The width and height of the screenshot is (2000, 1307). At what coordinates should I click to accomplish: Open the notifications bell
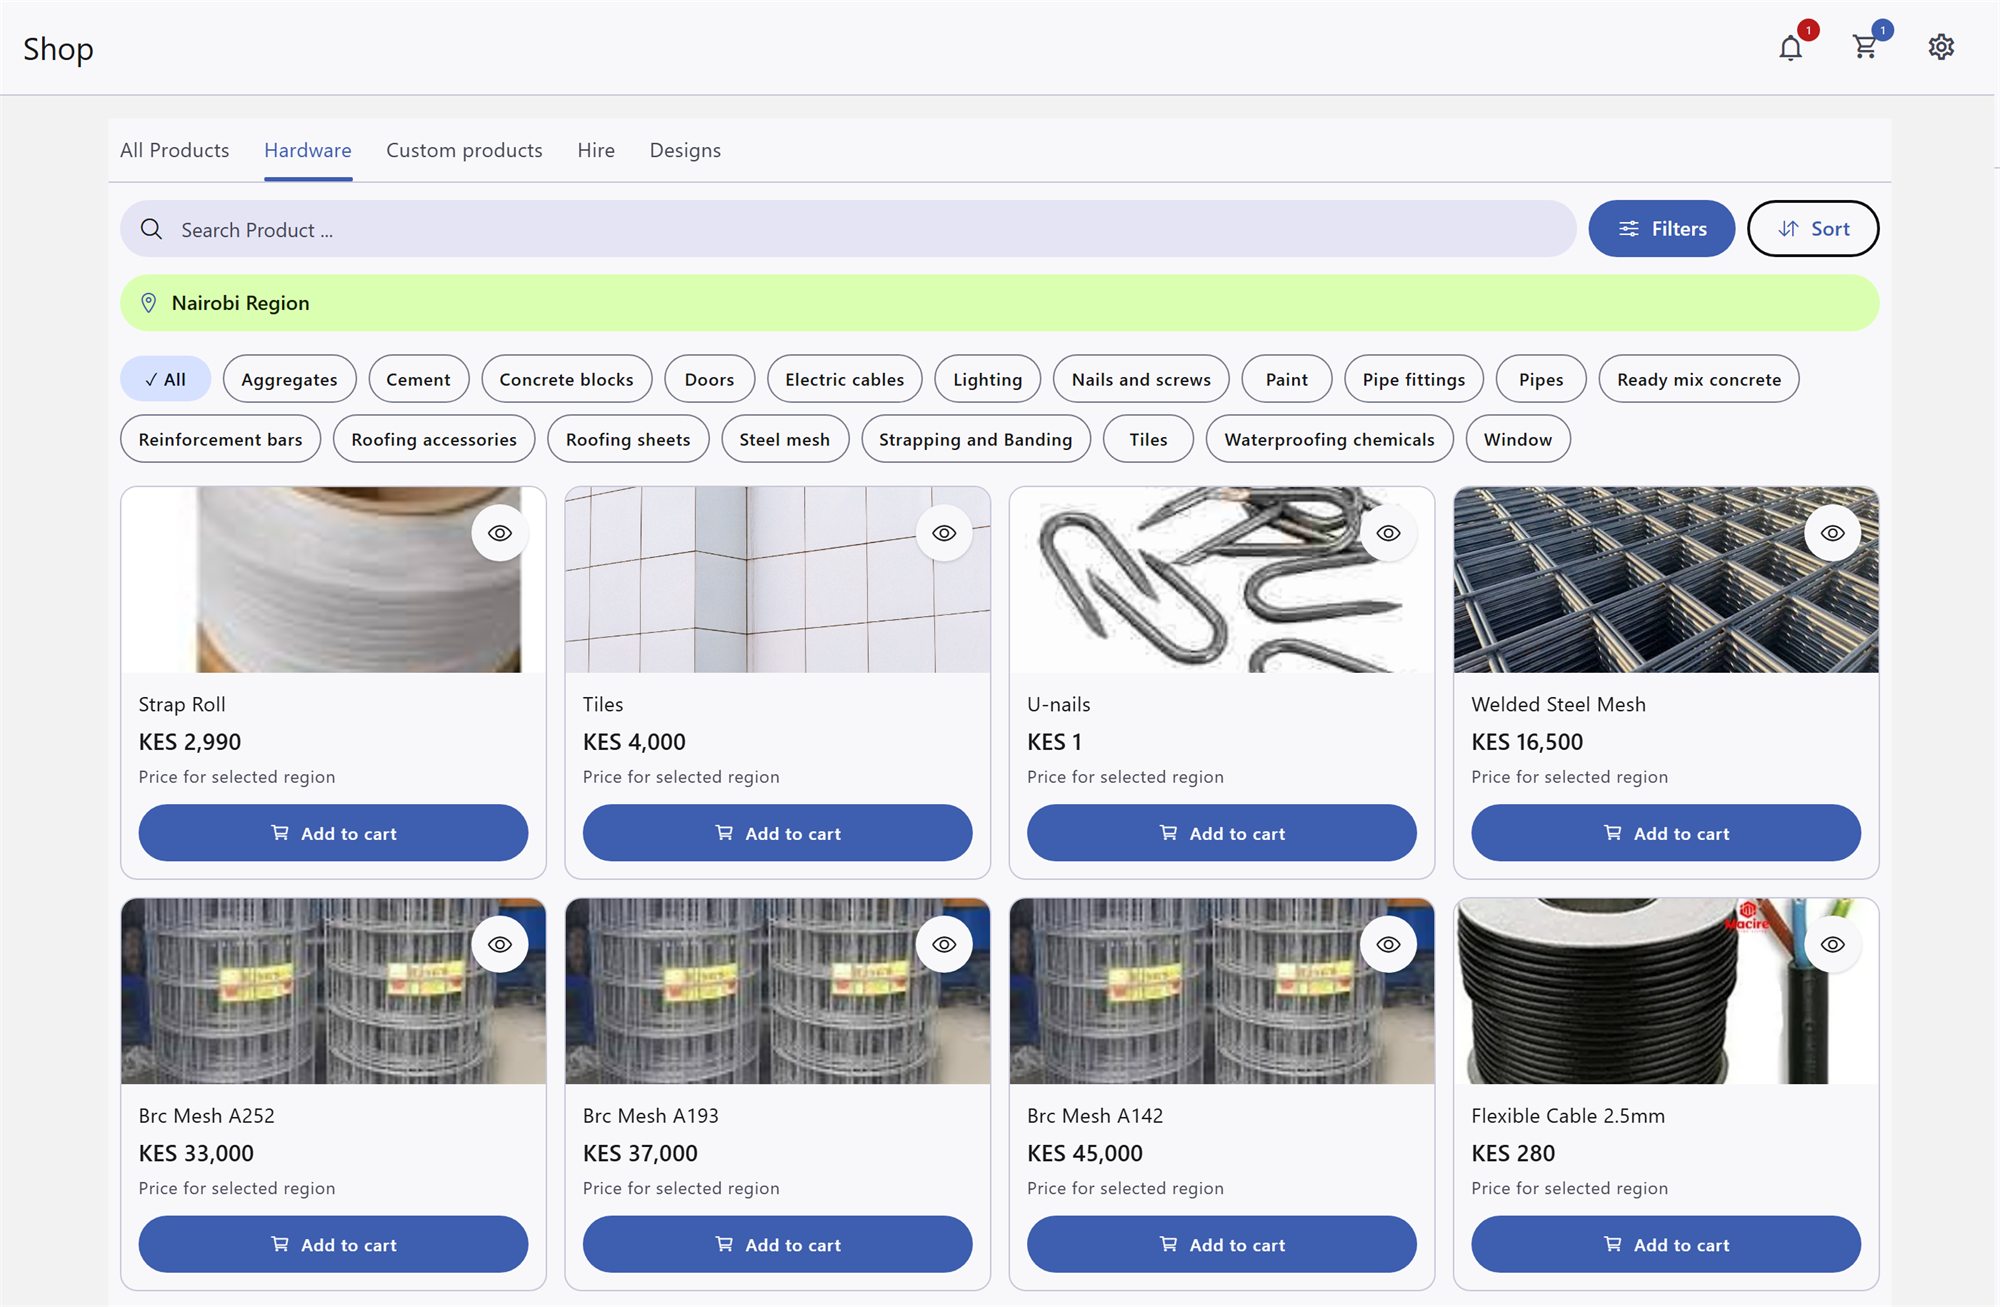[x=1790, y=47]
